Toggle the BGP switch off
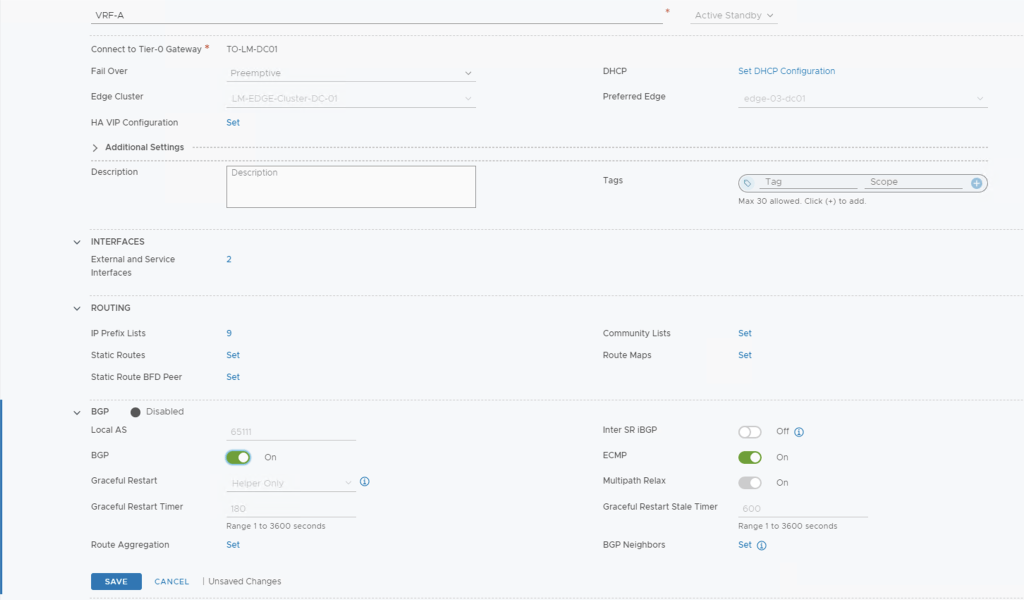Image resolution: width=1024 pixels, height=600 pixels. click(238, 457)
